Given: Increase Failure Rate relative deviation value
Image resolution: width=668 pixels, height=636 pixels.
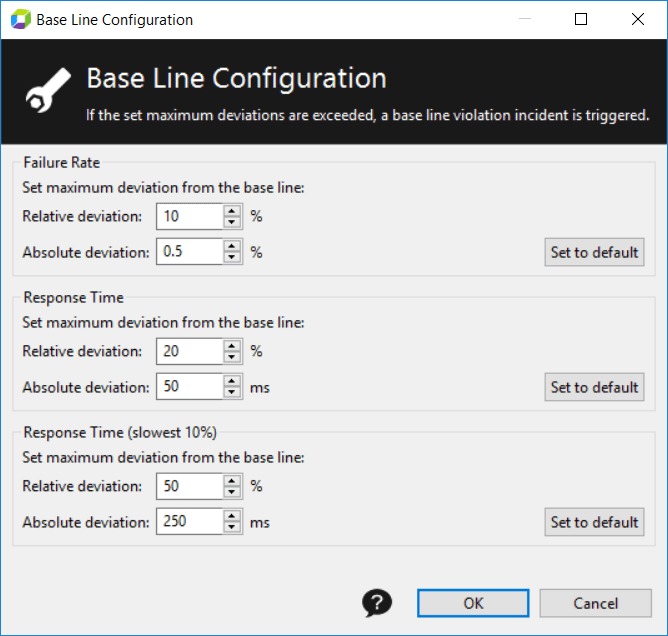Looking at the screenshot, I should (x=232, y=211).
